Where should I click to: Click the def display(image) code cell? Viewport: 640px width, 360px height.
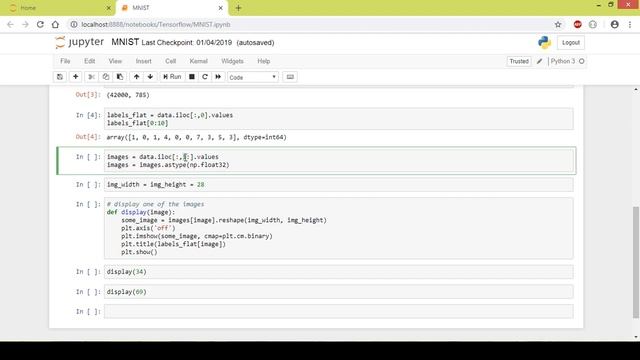coord(338,228)
